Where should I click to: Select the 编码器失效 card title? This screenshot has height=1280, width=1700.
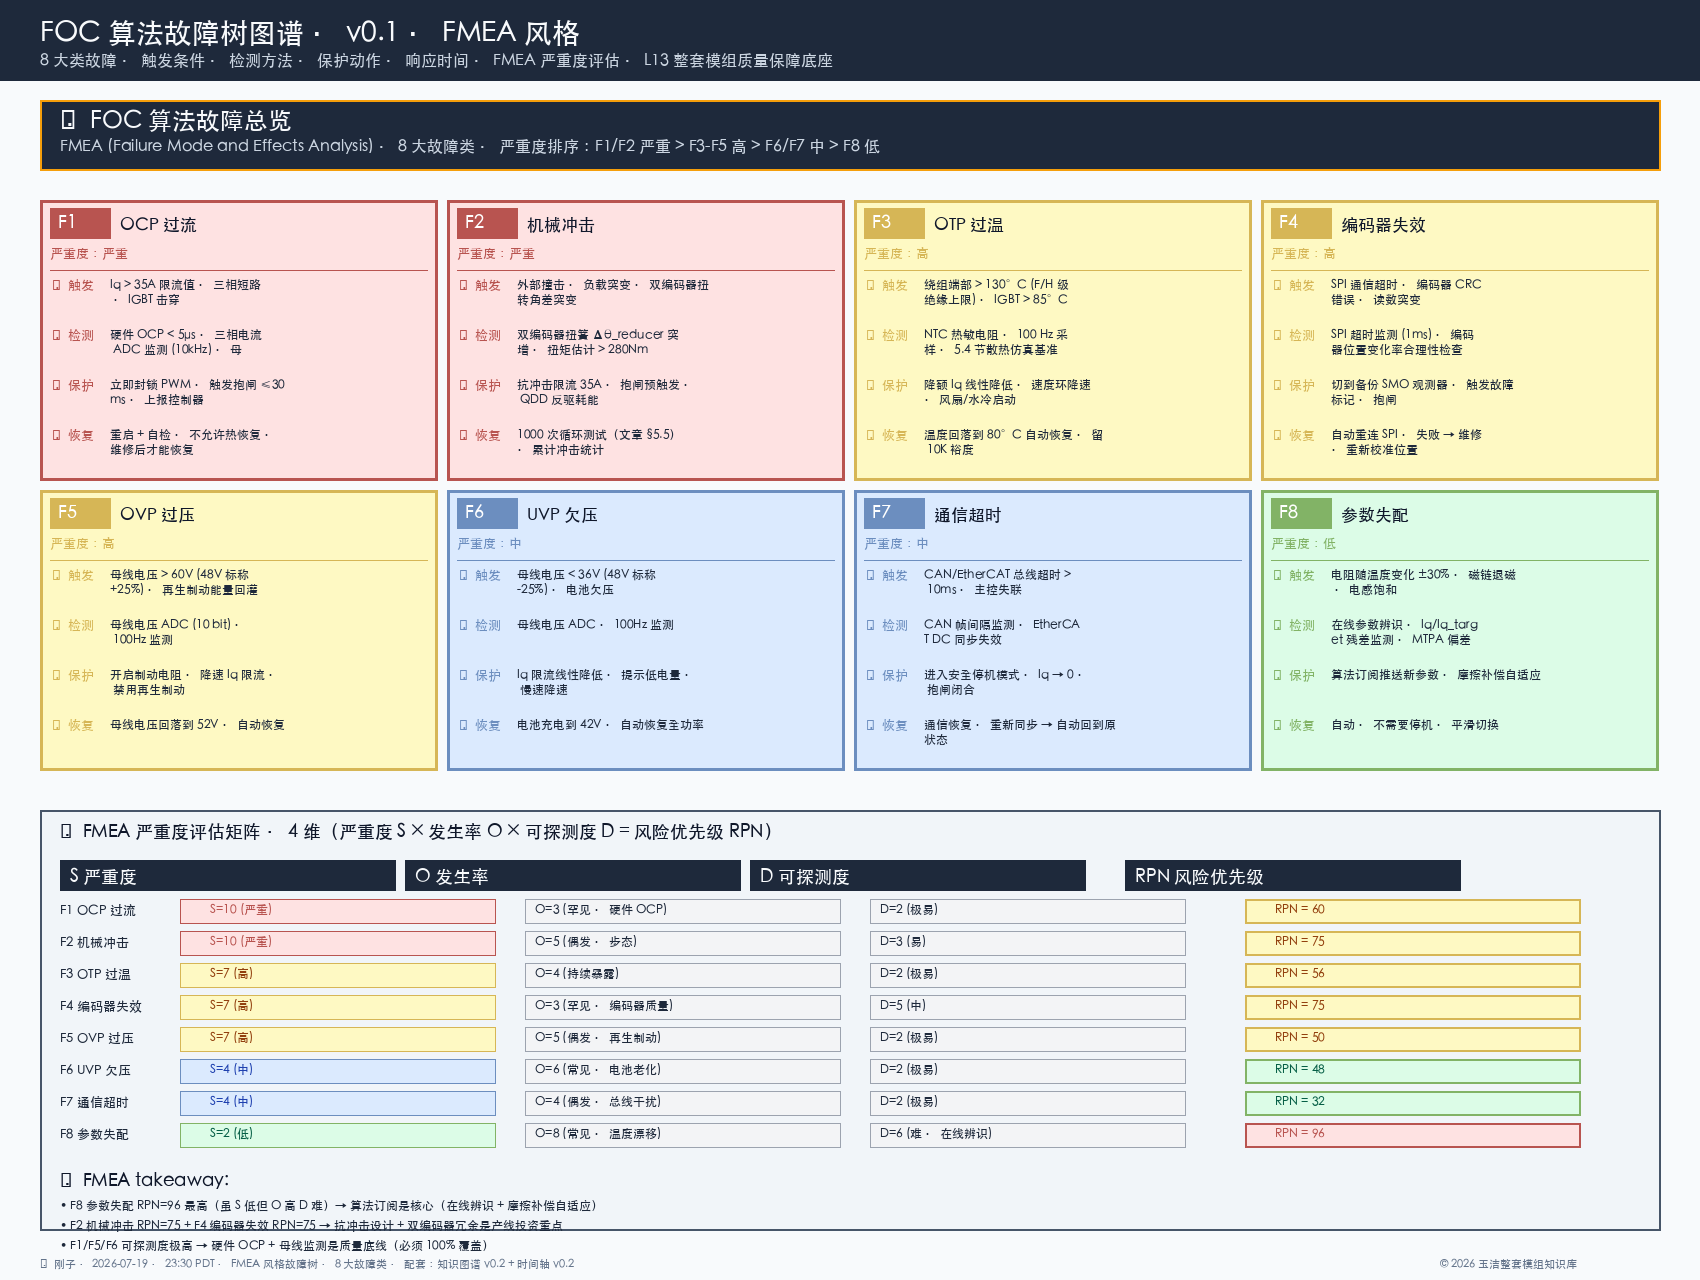[x=1384, y=225]
